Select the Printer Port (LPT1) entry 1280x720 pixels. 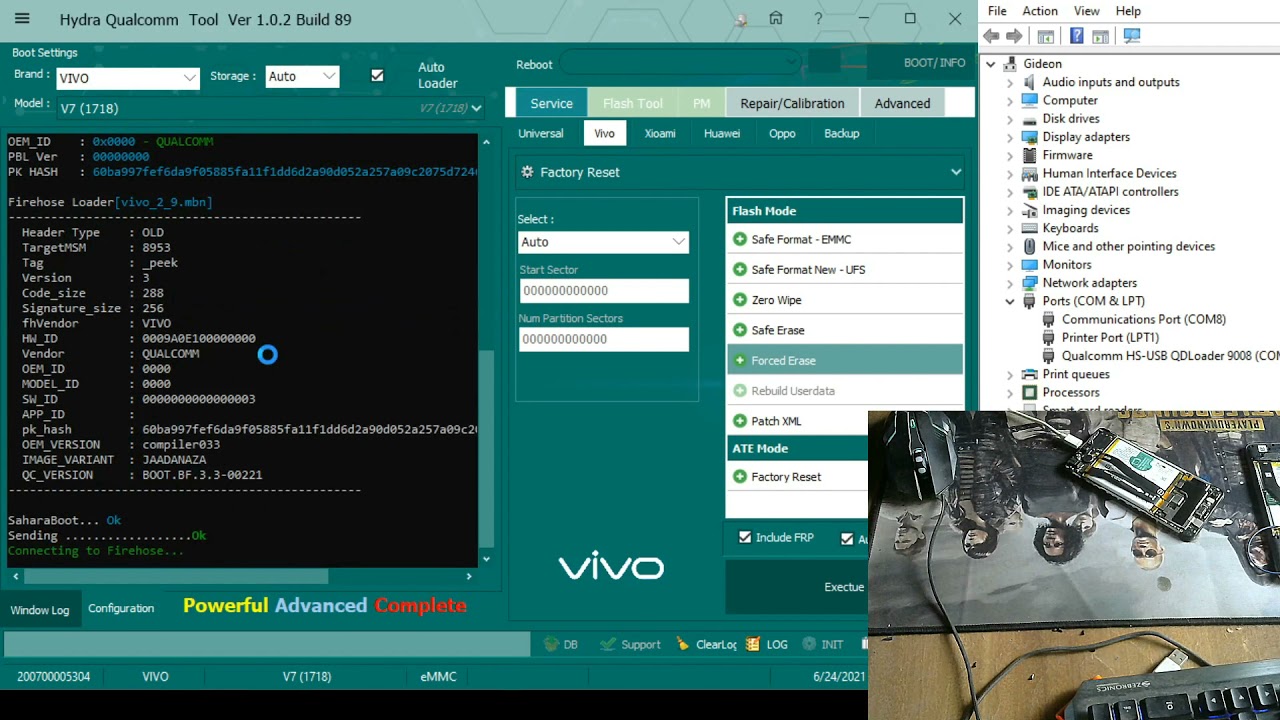1110,337
